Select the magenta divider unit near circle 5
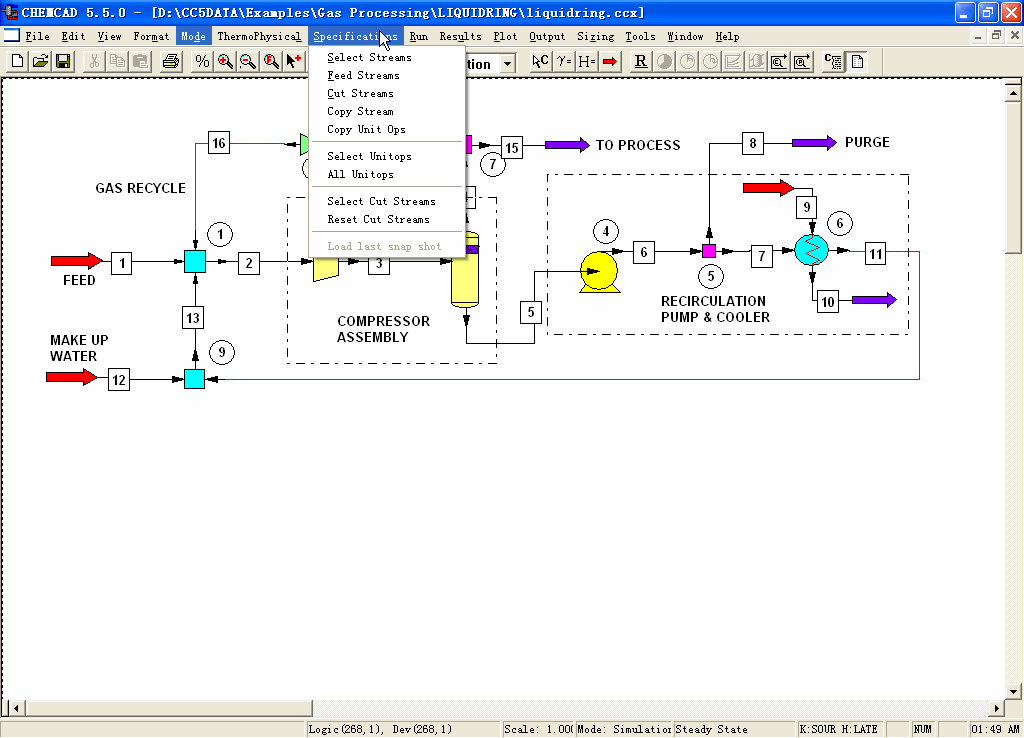 pos(709,251)
